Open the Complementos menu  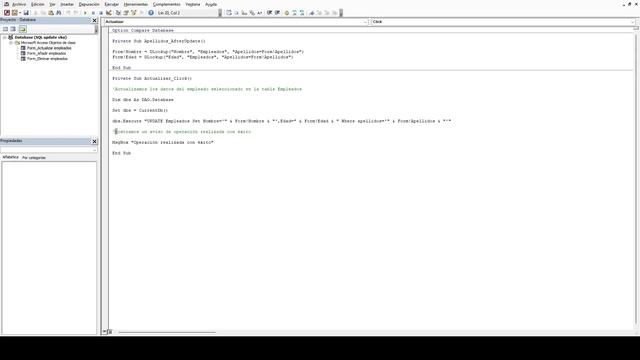[167, 4]
